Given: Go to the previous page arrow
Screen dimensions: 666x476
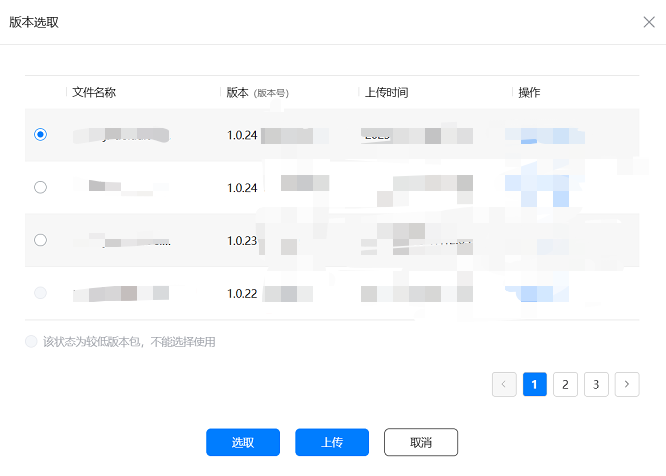Looking at the screenshot, I should coord(504,384).
